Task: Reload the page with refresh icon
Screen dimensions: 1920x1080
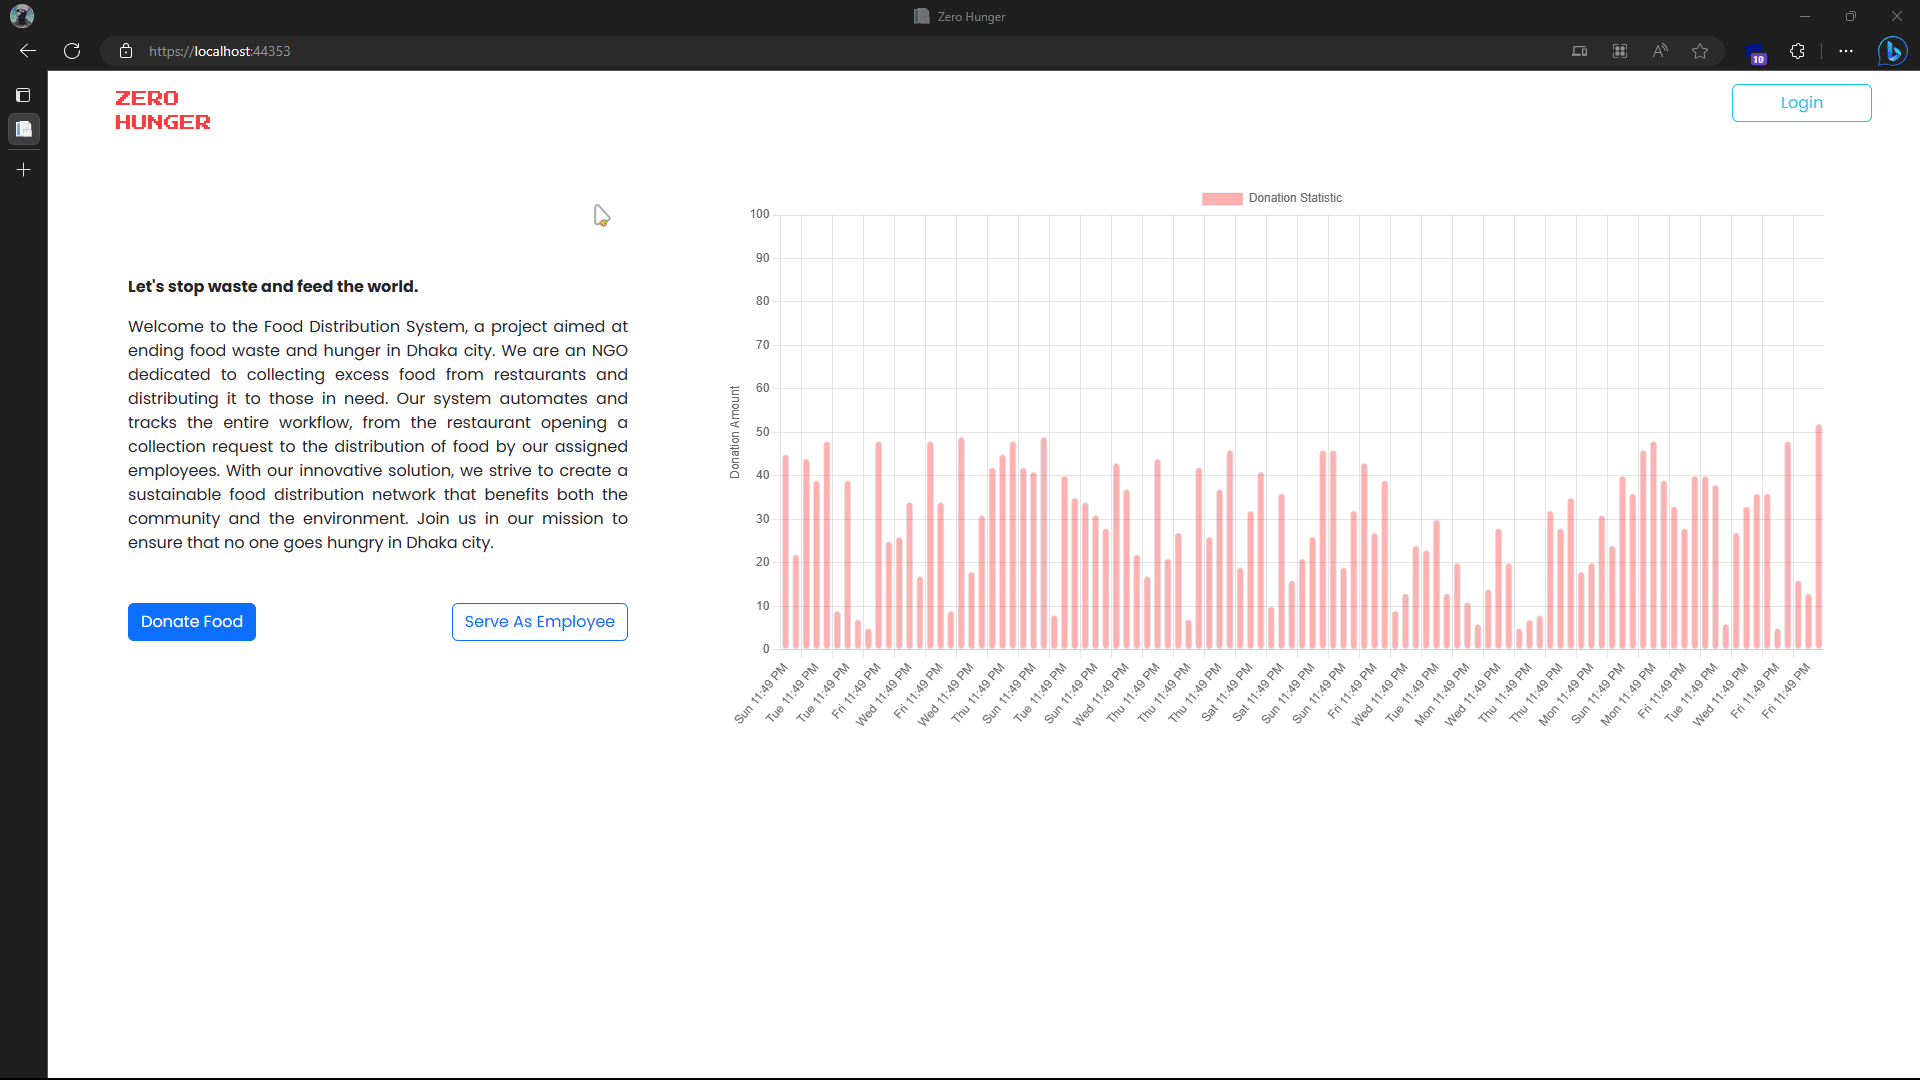Action: (72, 51)
